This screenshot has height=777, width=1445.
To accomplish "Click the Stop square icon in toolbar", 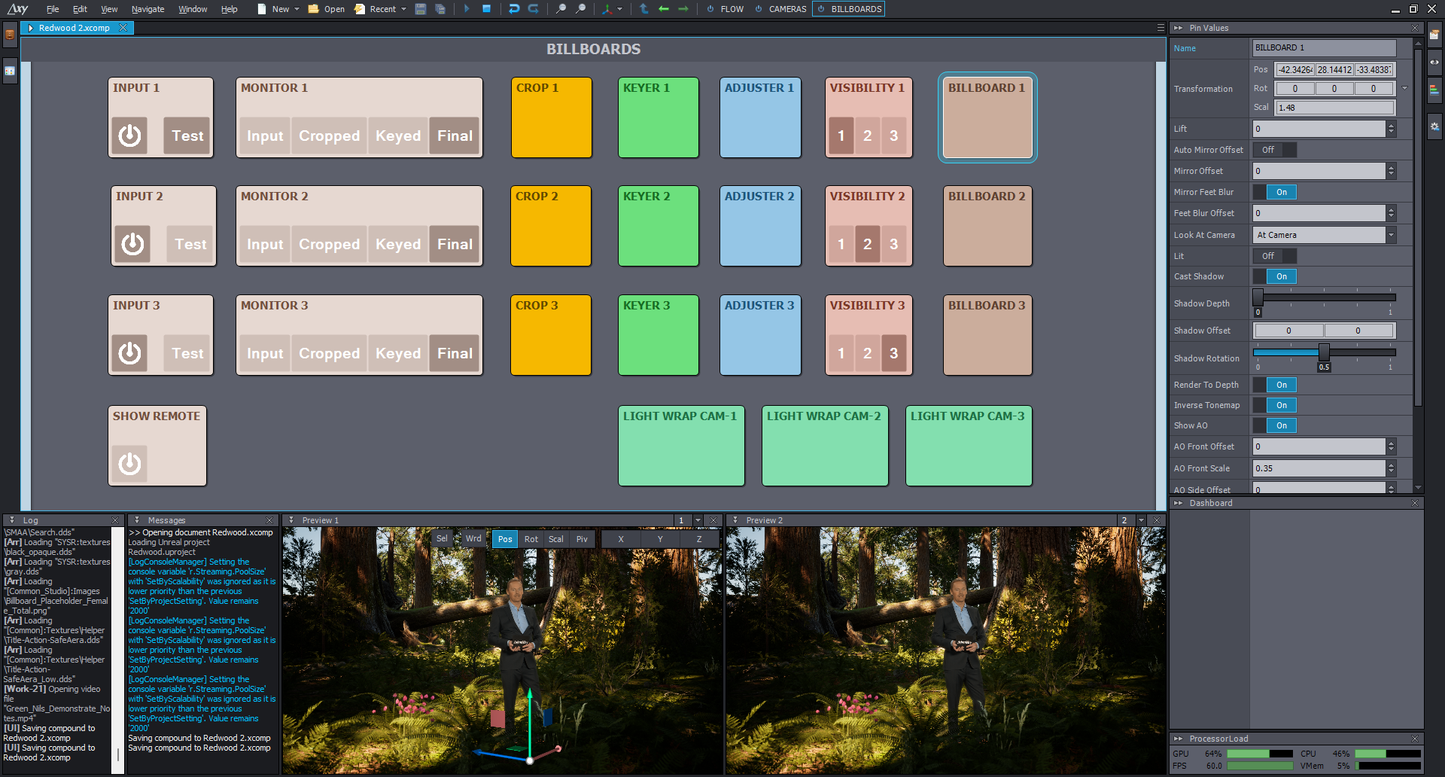I will (487, 9).
